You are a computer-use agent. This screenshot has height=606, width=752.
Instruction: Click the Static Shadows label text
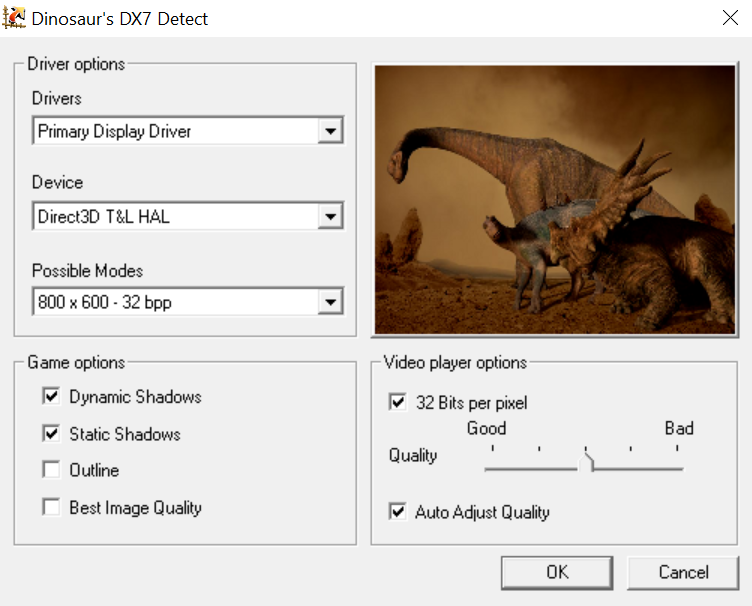coord(125,434)
